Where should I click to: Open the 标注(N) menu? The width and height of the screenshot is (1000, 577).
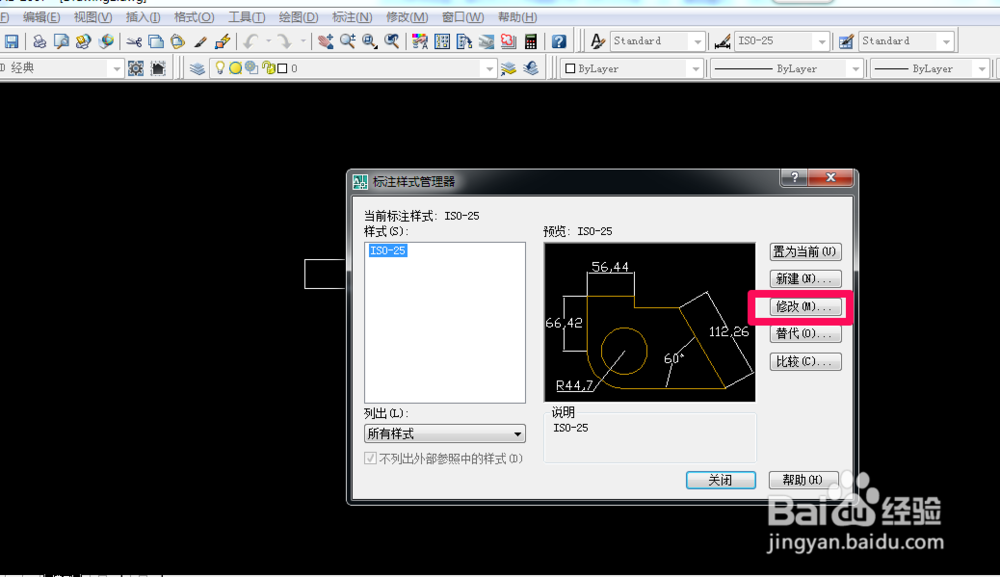352,17
